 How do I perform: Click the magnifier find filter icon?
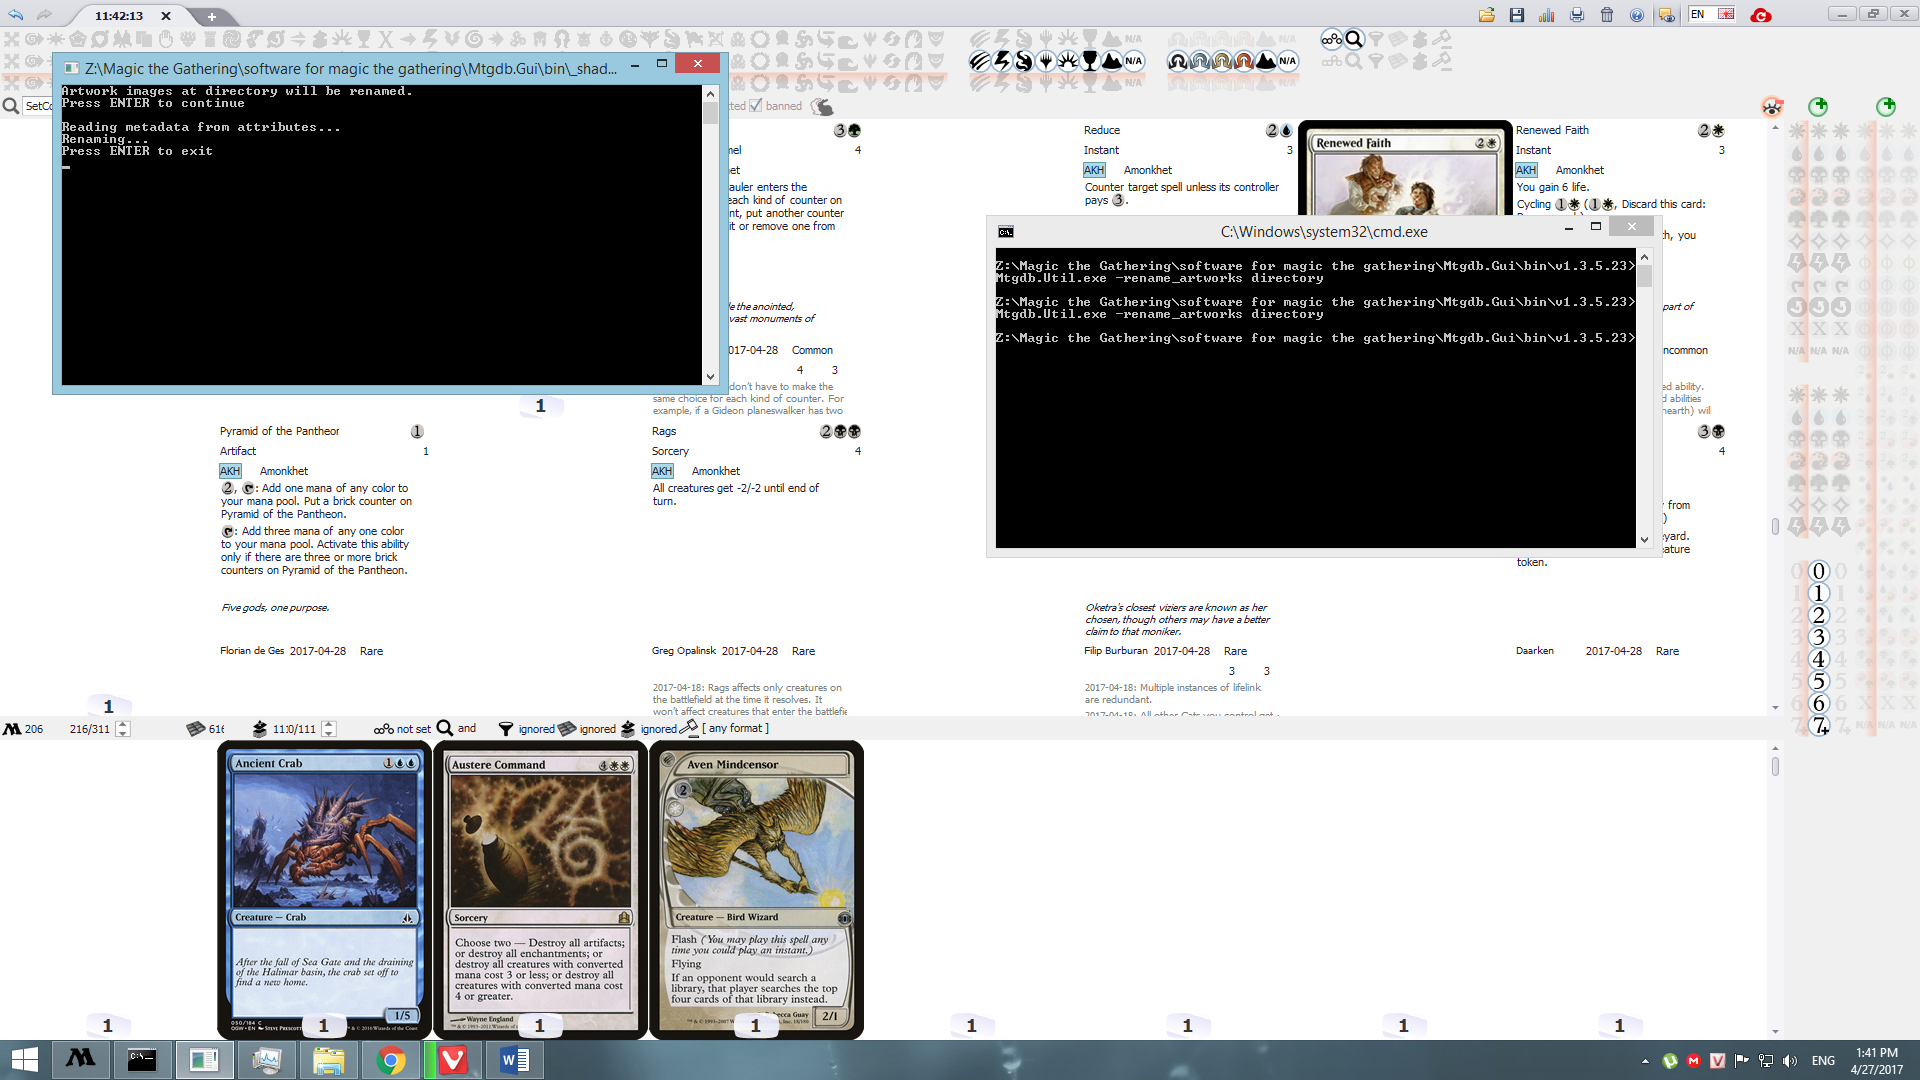[x=1354, y=39]
